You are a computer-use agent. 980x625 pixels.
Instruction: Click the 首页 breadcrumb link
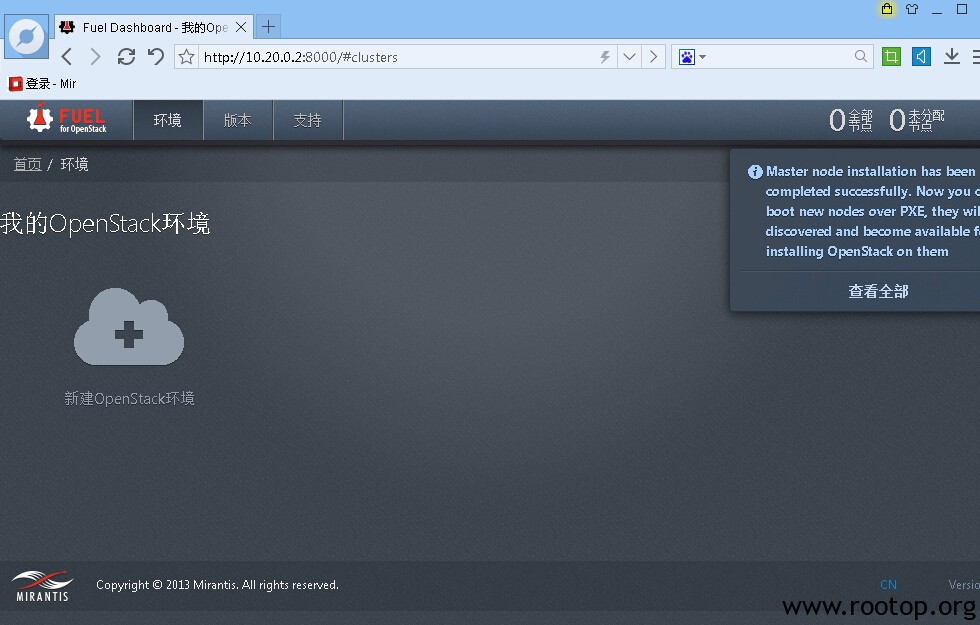28,164
